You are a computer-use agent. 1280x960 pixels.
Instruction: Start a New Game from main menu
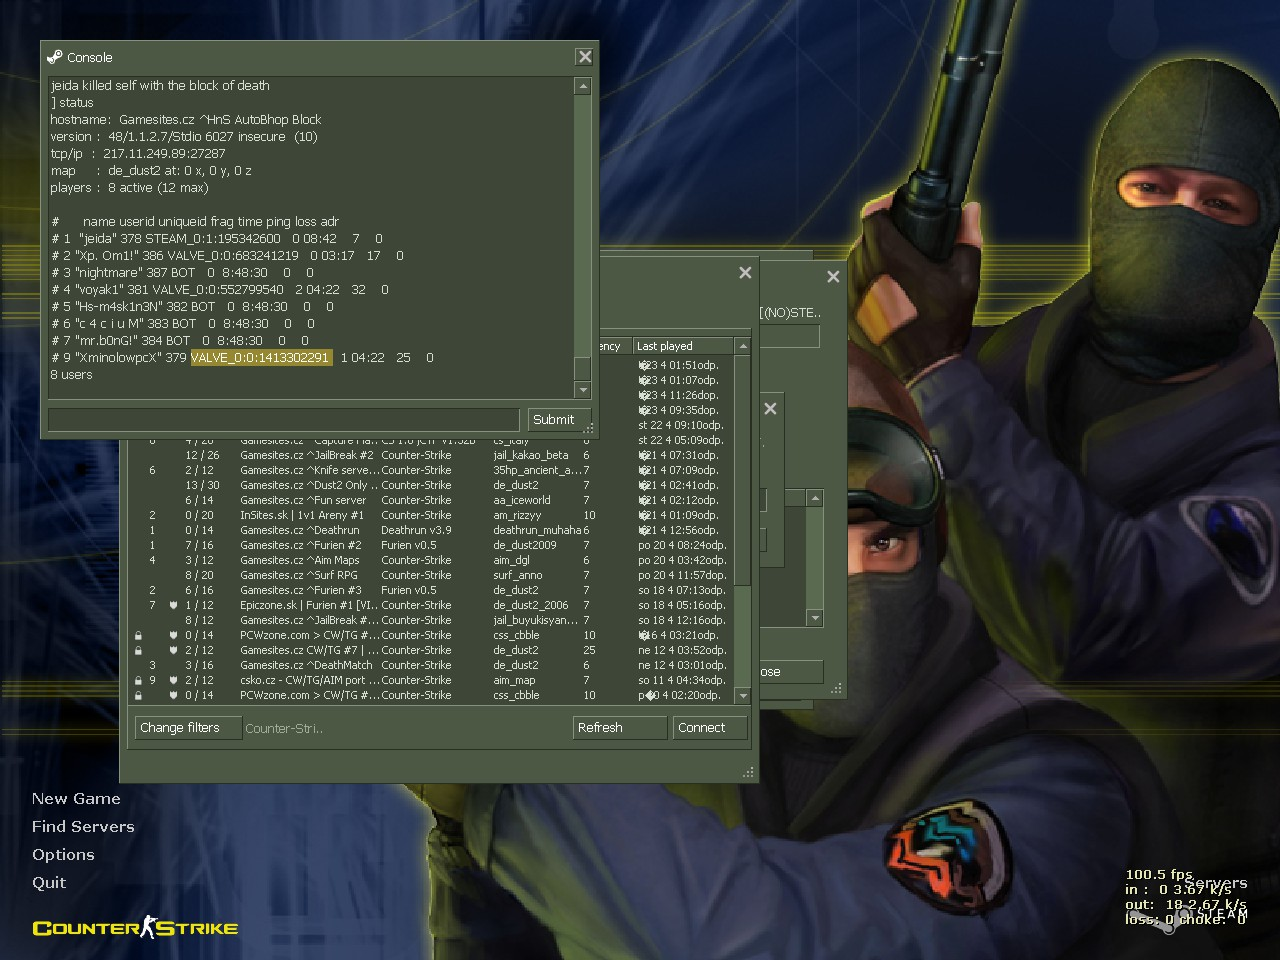pos(76,799)
